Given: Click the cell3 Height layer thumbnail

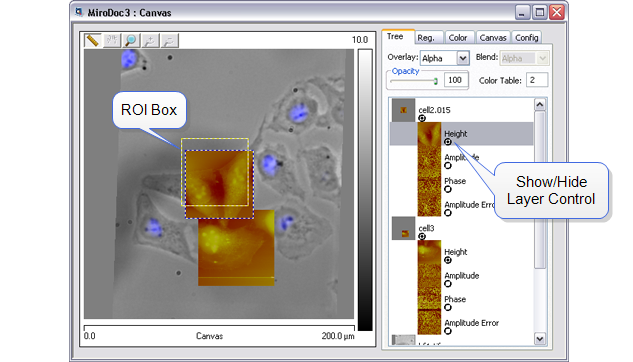Looking at the screenshot, I should 429,252.
